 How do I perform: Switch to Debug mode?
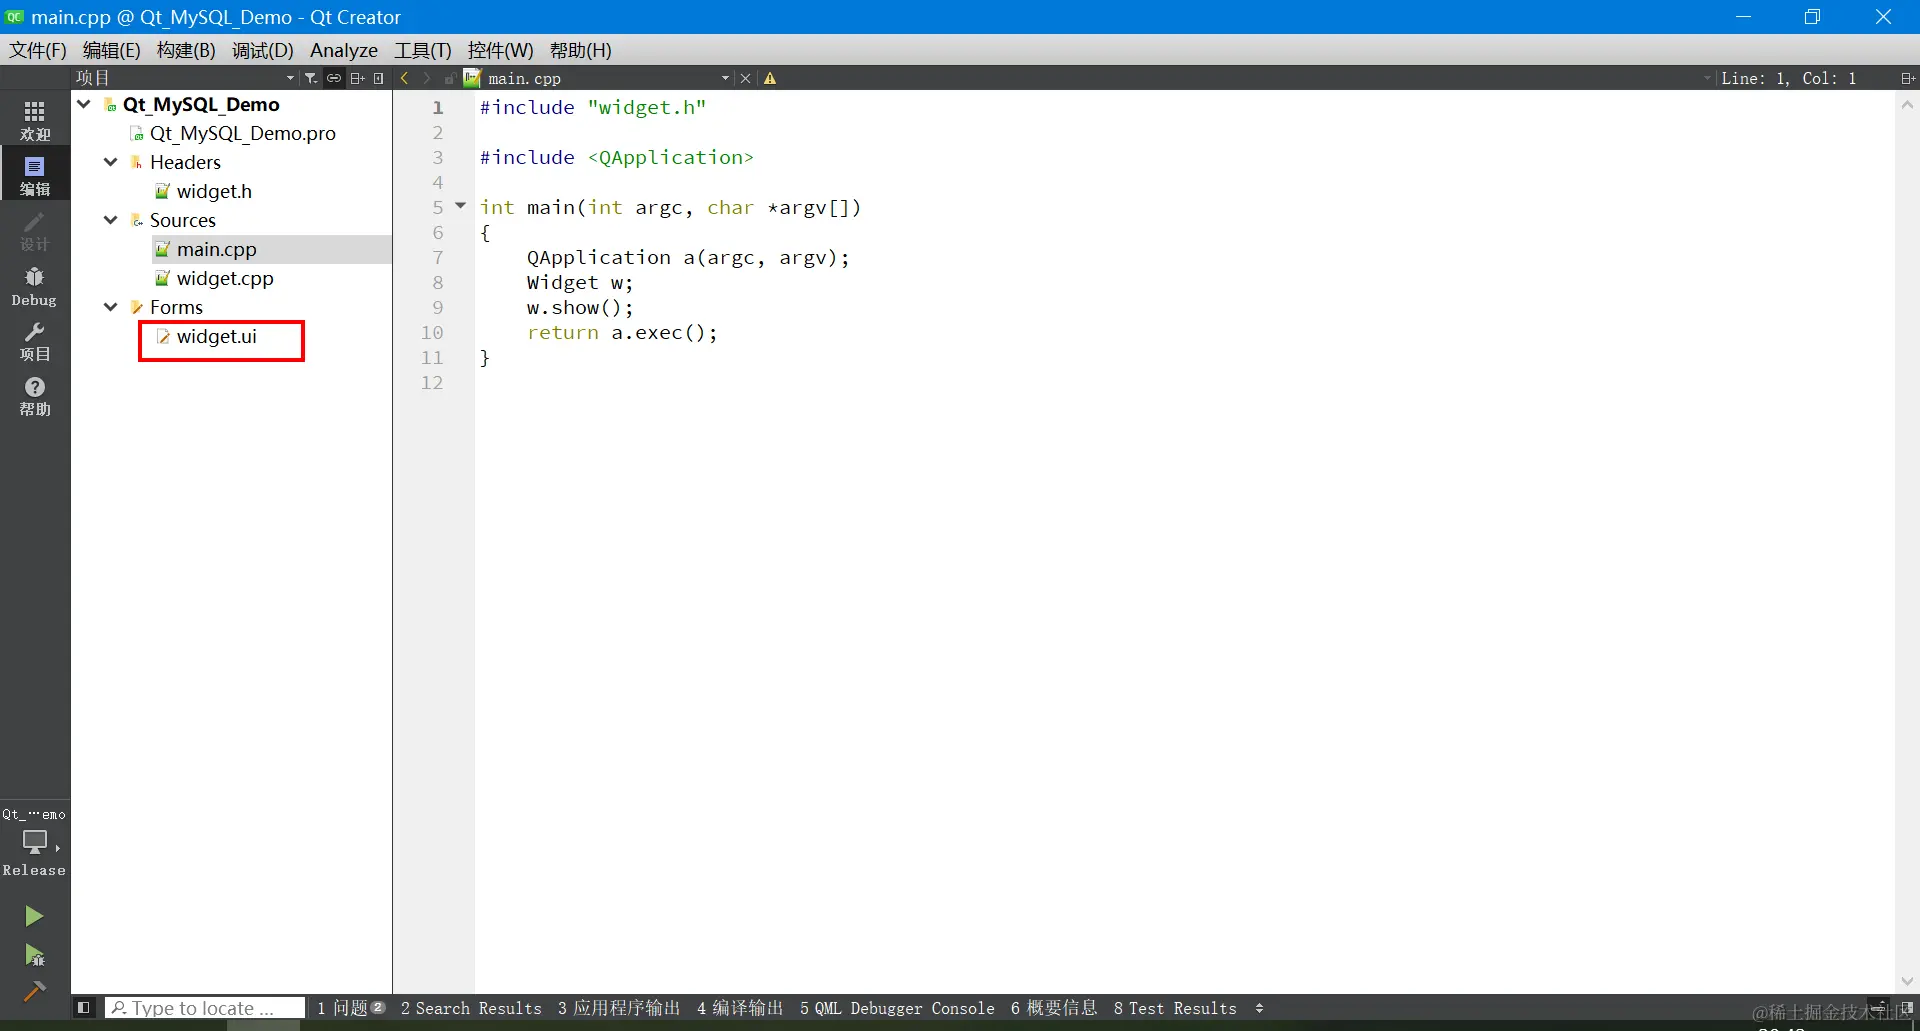(x=35, y=286)
